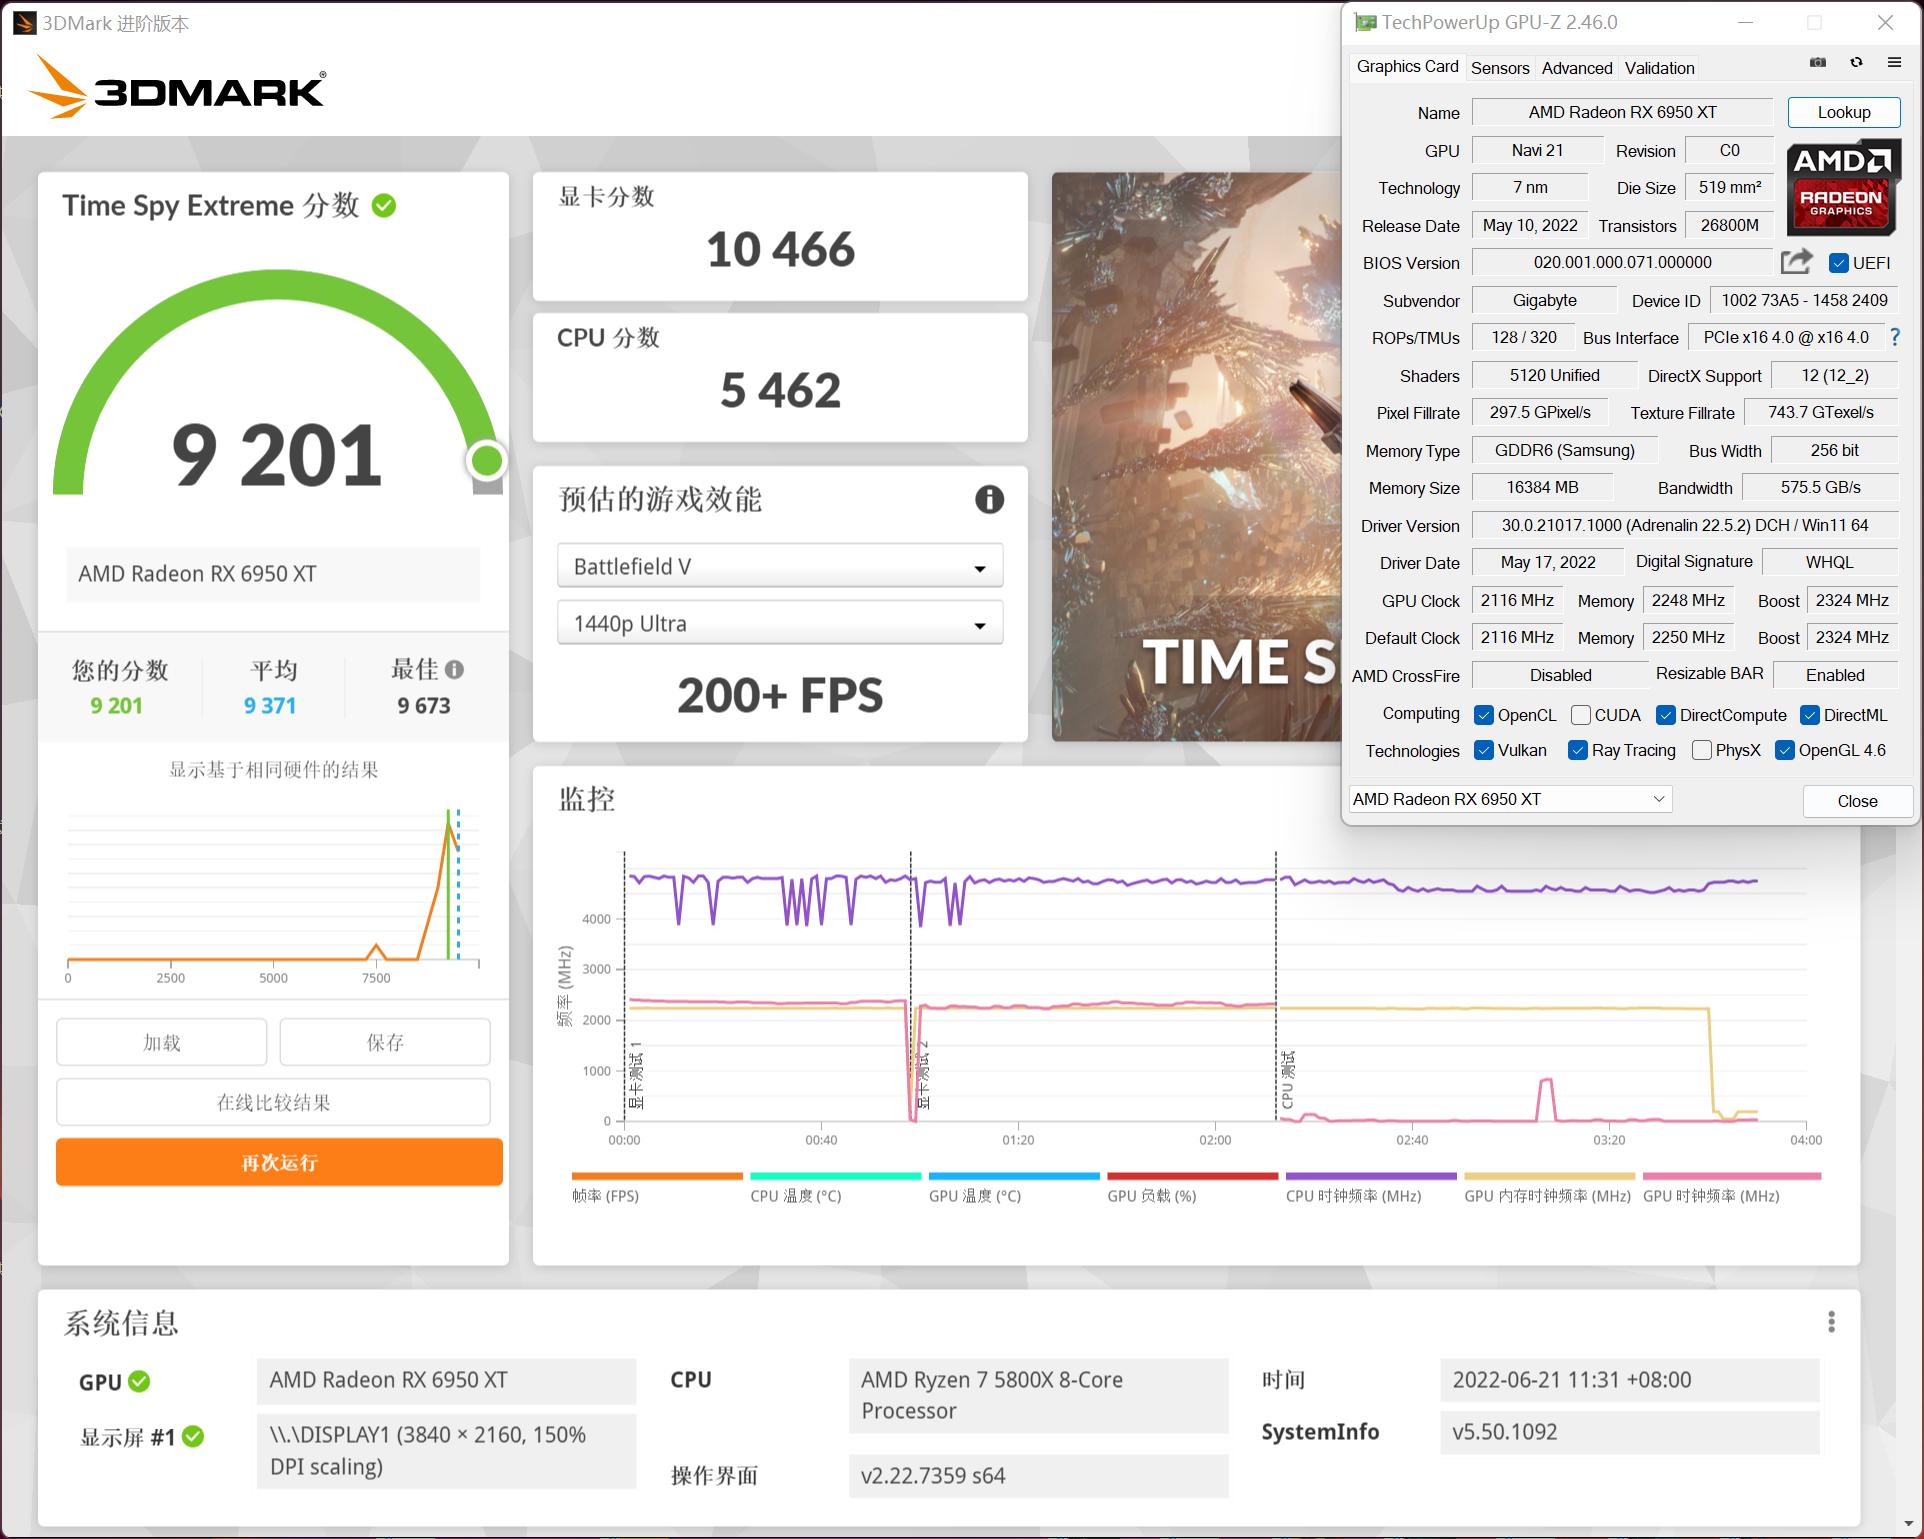
Task: Click the 在线比较结果 comparison option
Action: tap(277, 1102)
